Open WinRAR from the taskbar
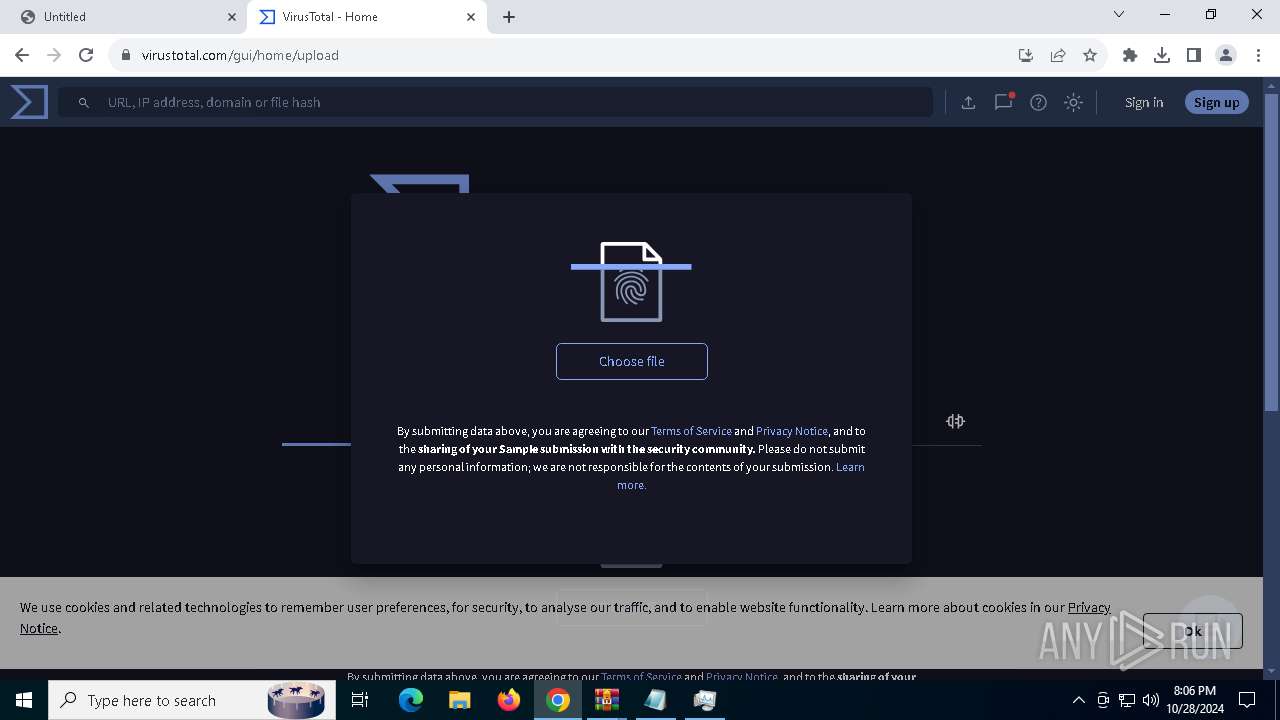This screenshot has height=720, width=1280. 607,700
